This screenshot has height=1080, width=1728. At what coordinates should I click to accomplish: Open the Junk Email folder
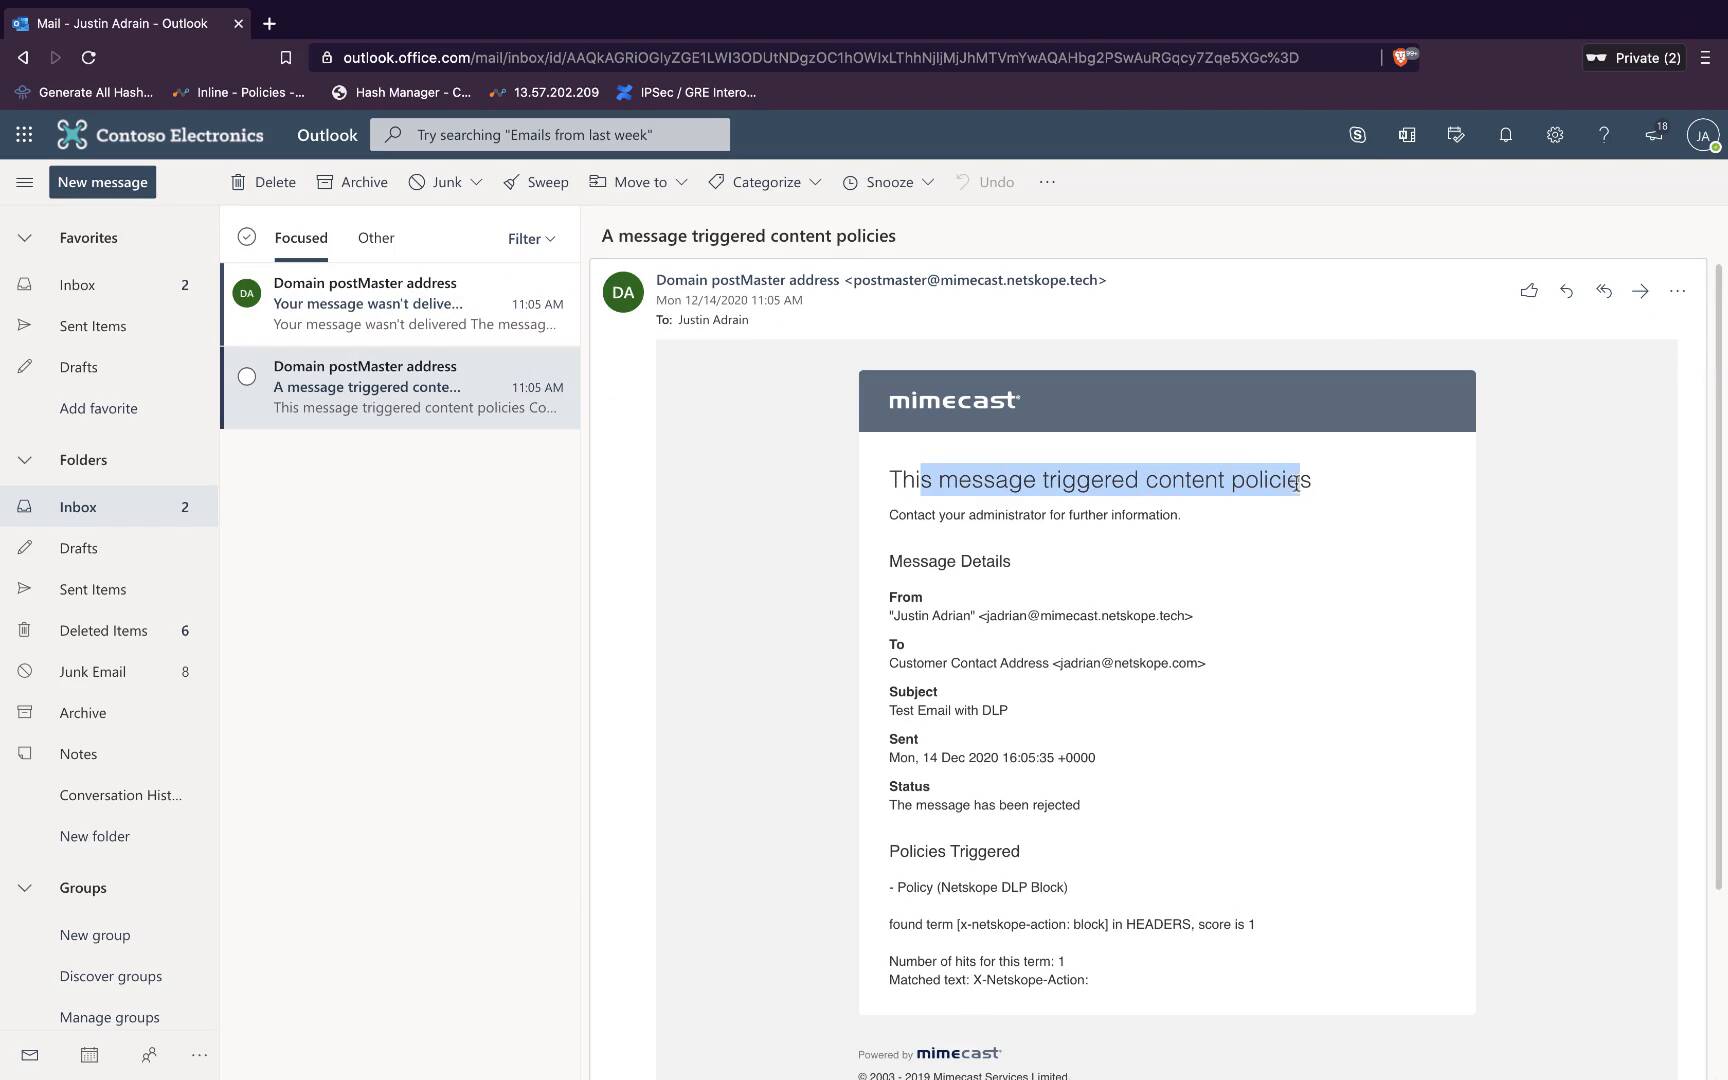(x=92, y=672)
